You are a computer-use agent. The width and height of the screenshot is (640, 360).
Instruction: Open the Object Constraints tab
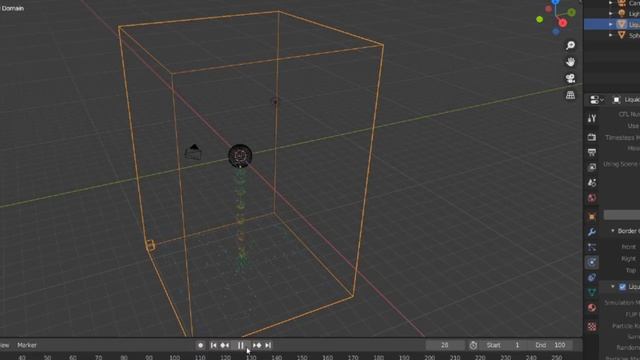(x=592, y=278)
